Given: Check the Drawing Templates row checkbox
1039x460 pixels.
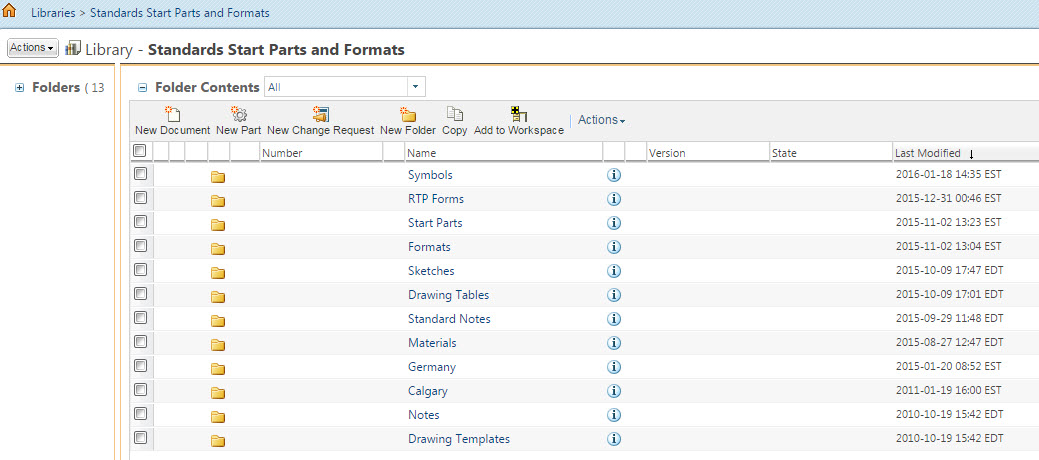Looking at the screenshot, I should point(140,437).
